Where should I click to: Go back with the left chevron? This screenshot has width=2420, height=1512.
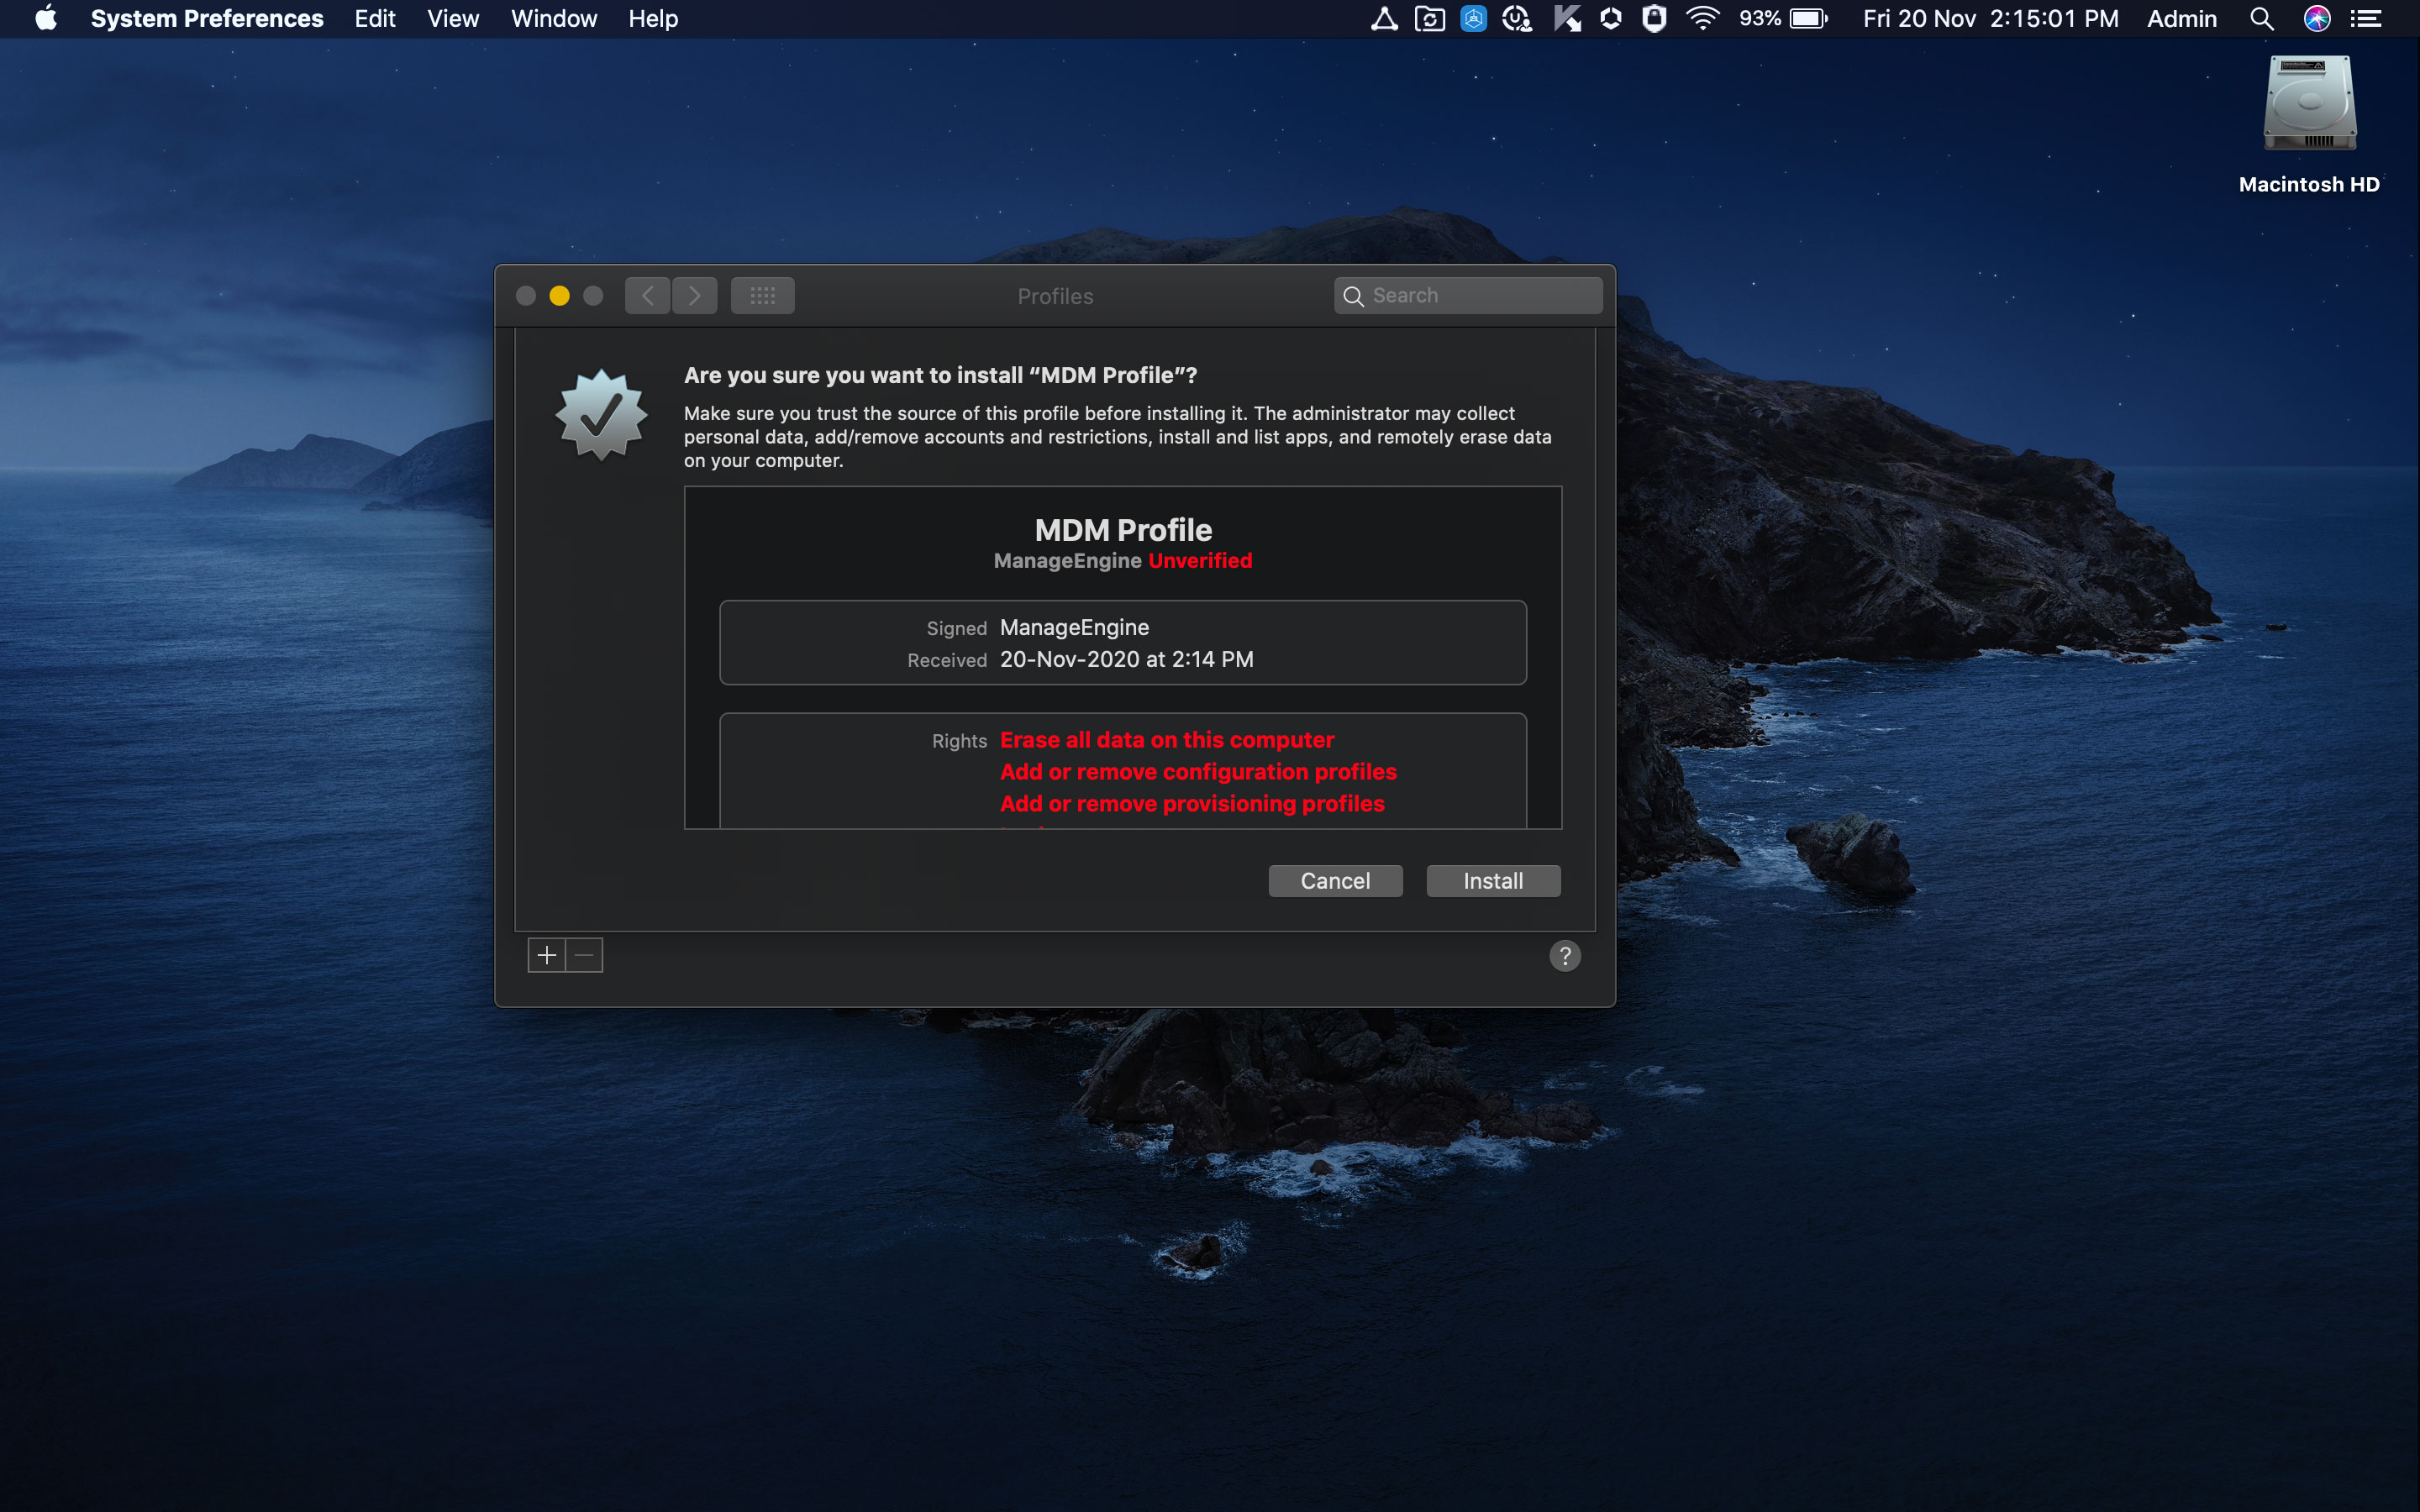tap(647, 296)
